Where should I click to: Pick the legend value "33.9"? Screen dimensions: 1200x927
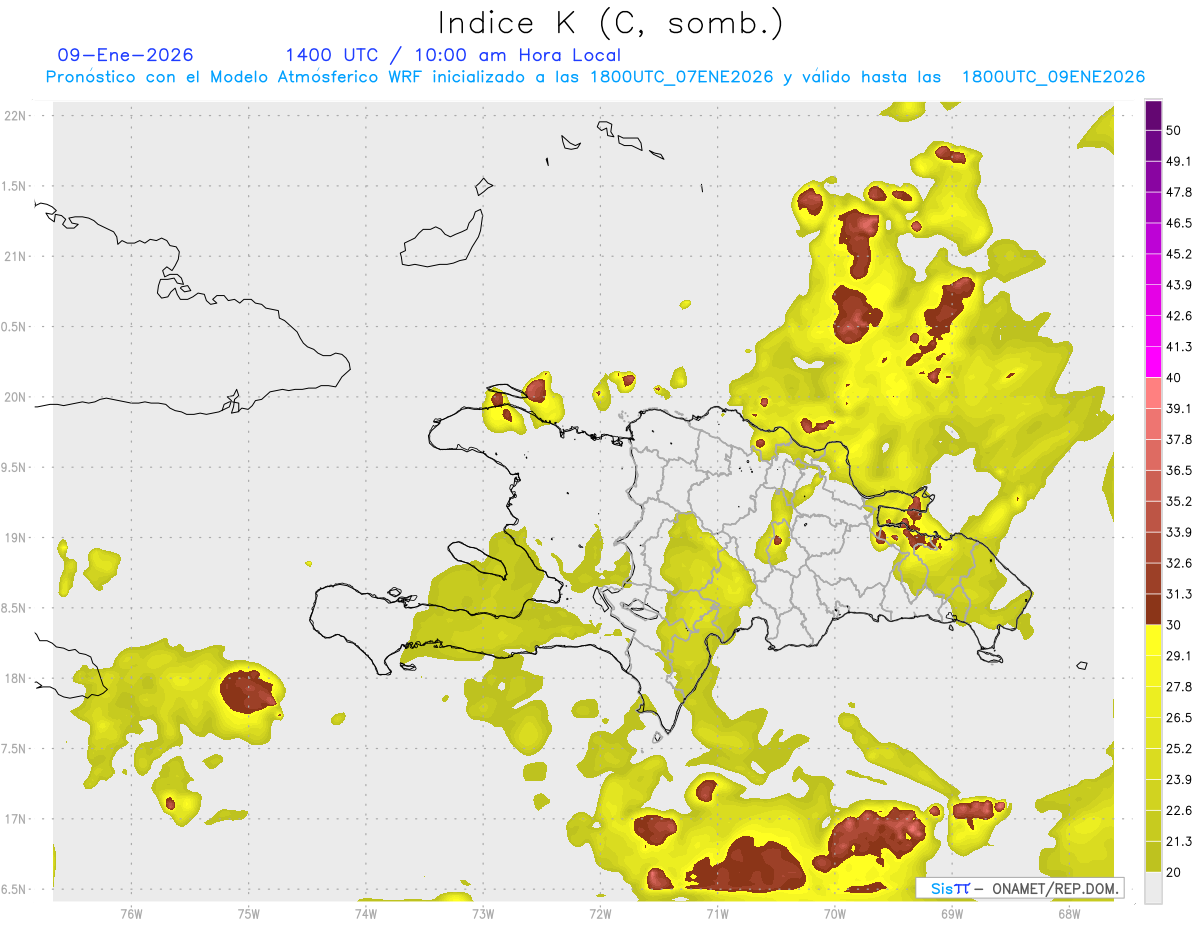[x=1179, y=532]
